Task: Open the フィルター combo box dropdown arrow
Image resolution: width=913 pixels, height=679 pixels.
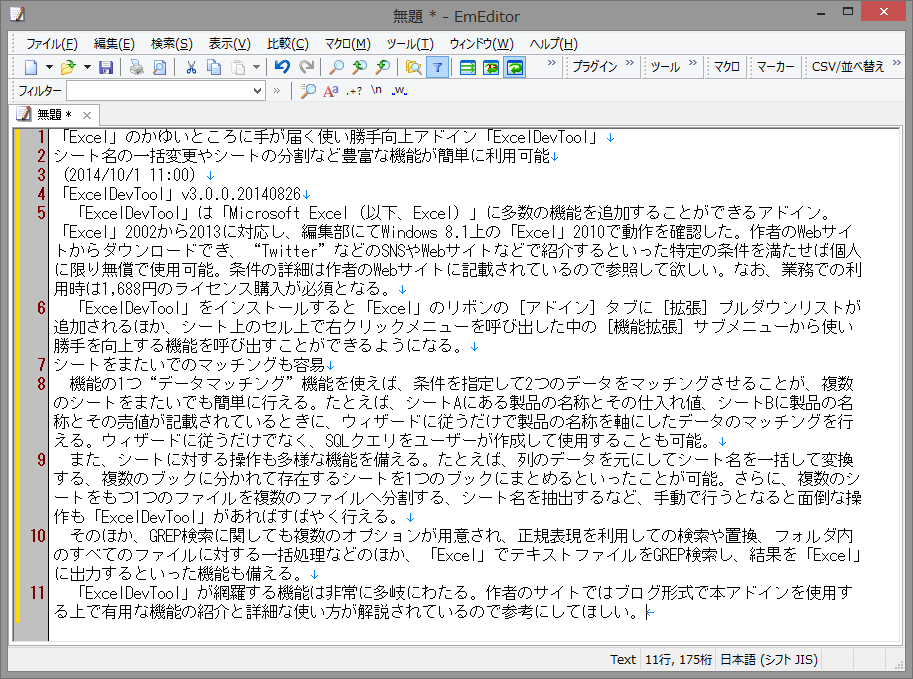Action: [x=257, y=91]
